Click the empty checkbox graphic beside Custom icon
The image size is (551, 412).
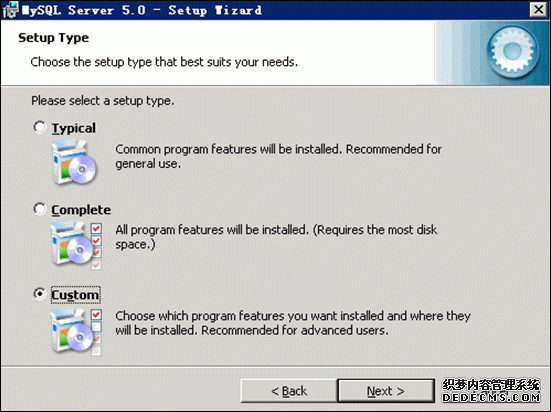(x=96, y=327)
